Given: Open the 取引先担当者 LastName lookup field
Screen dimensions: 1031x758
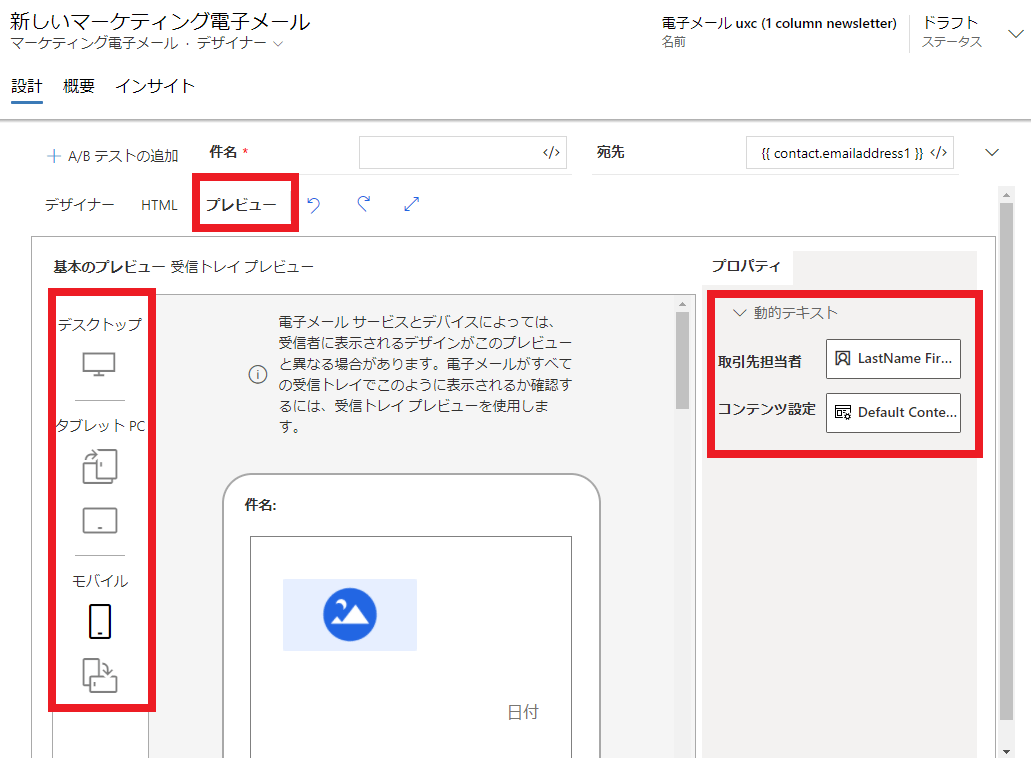Looking at the screenshot, I should [x=893, y=358].
